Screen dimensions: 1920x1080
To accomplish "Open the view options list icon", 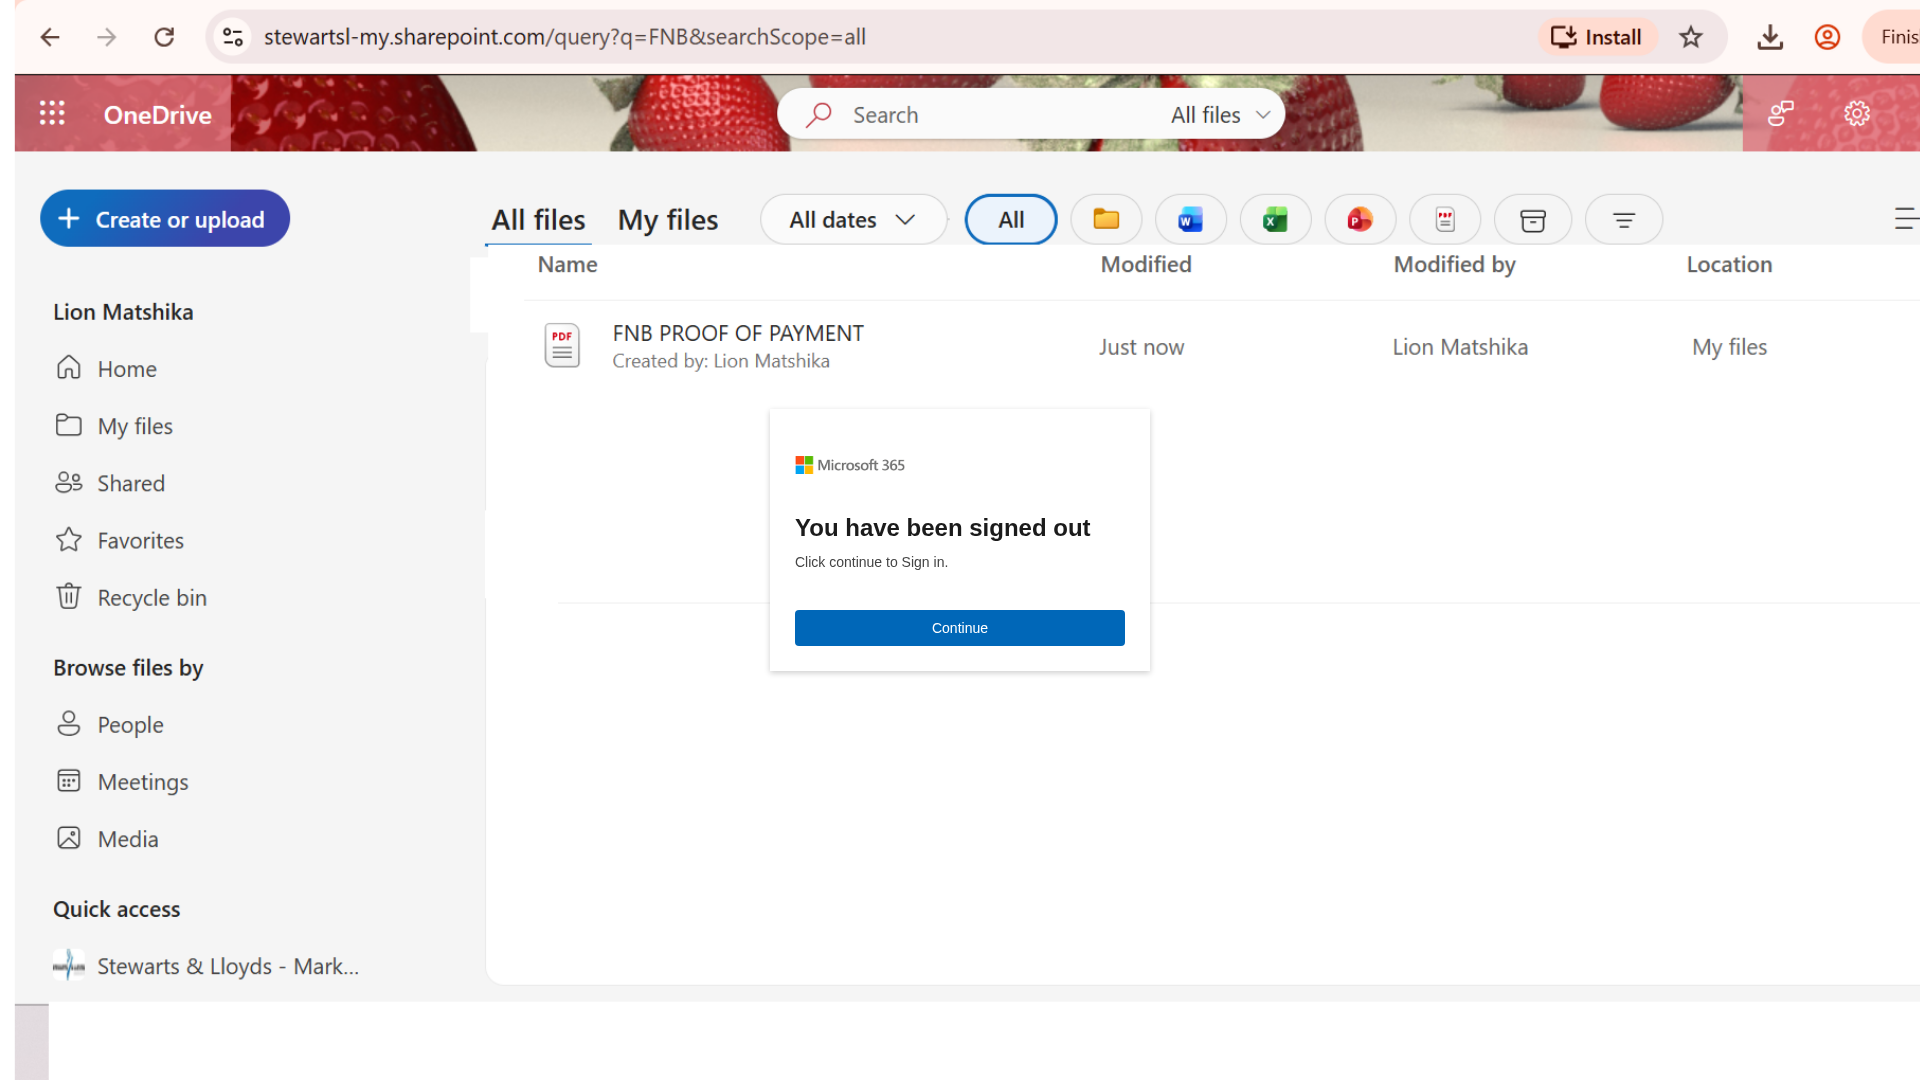I will point(1906,219).
